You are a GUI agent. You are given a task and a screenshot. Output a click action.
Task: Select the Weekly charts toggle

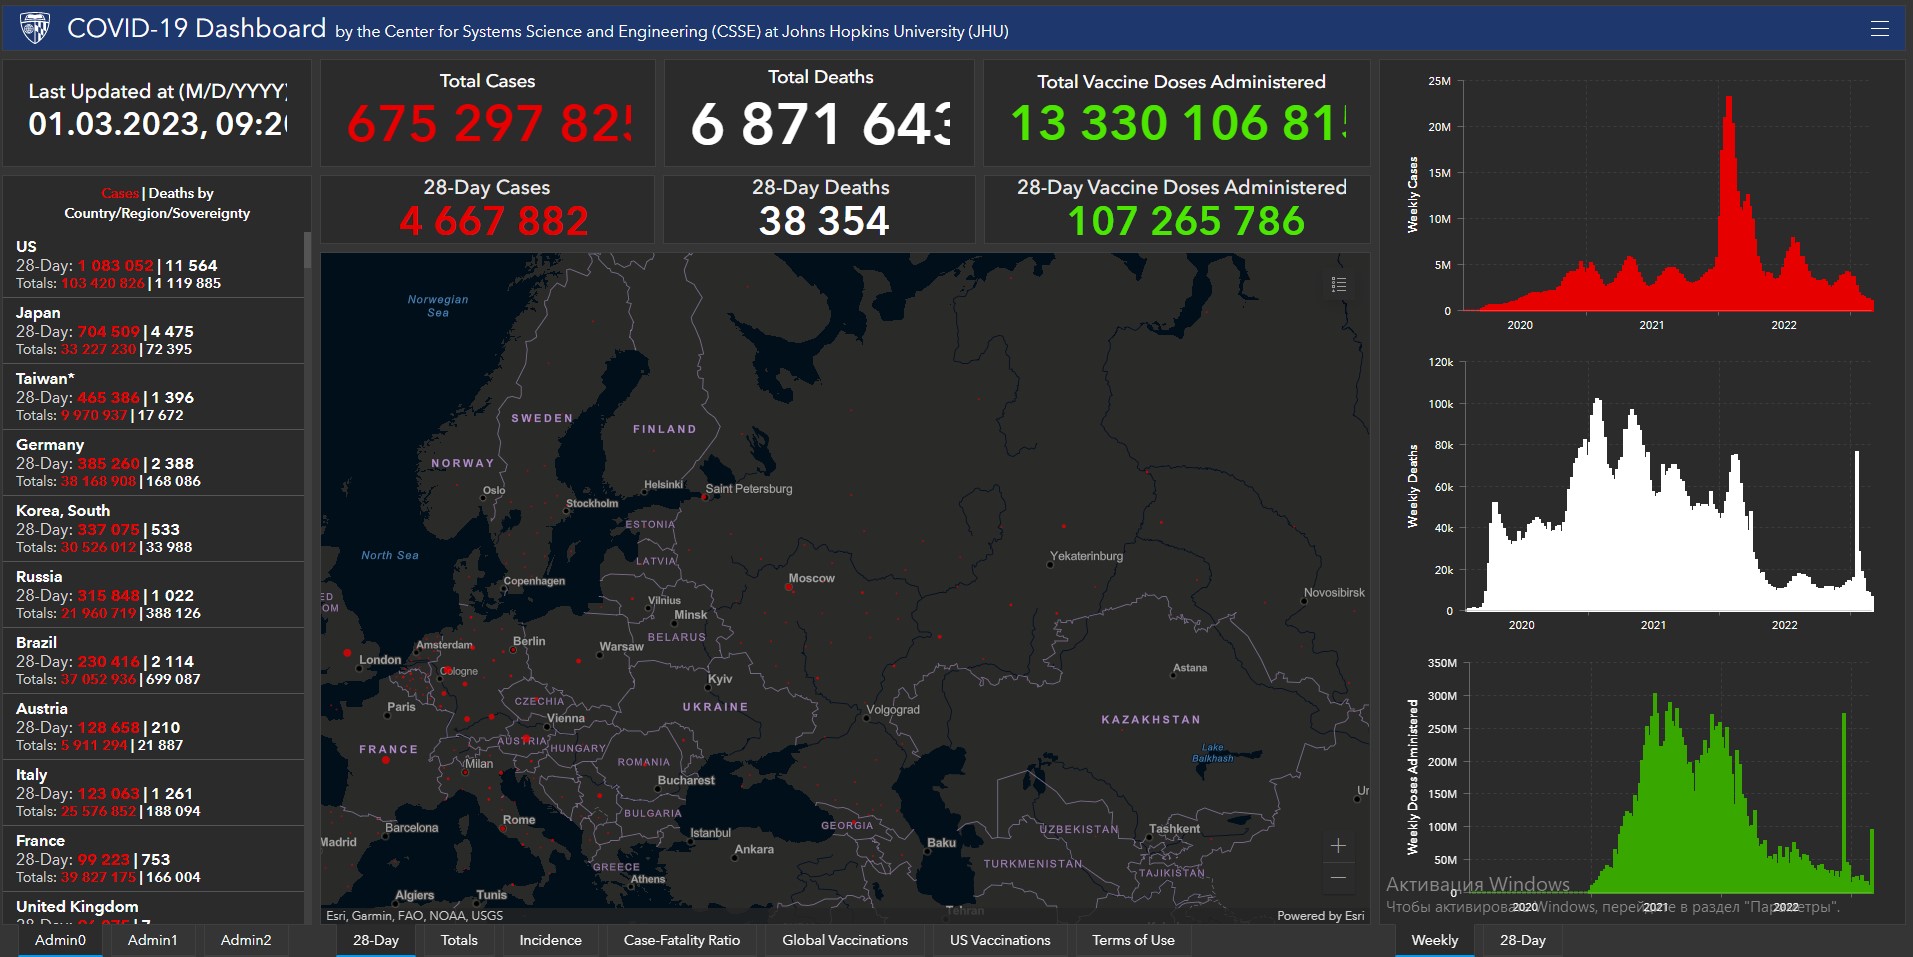tap(1434, 940)
